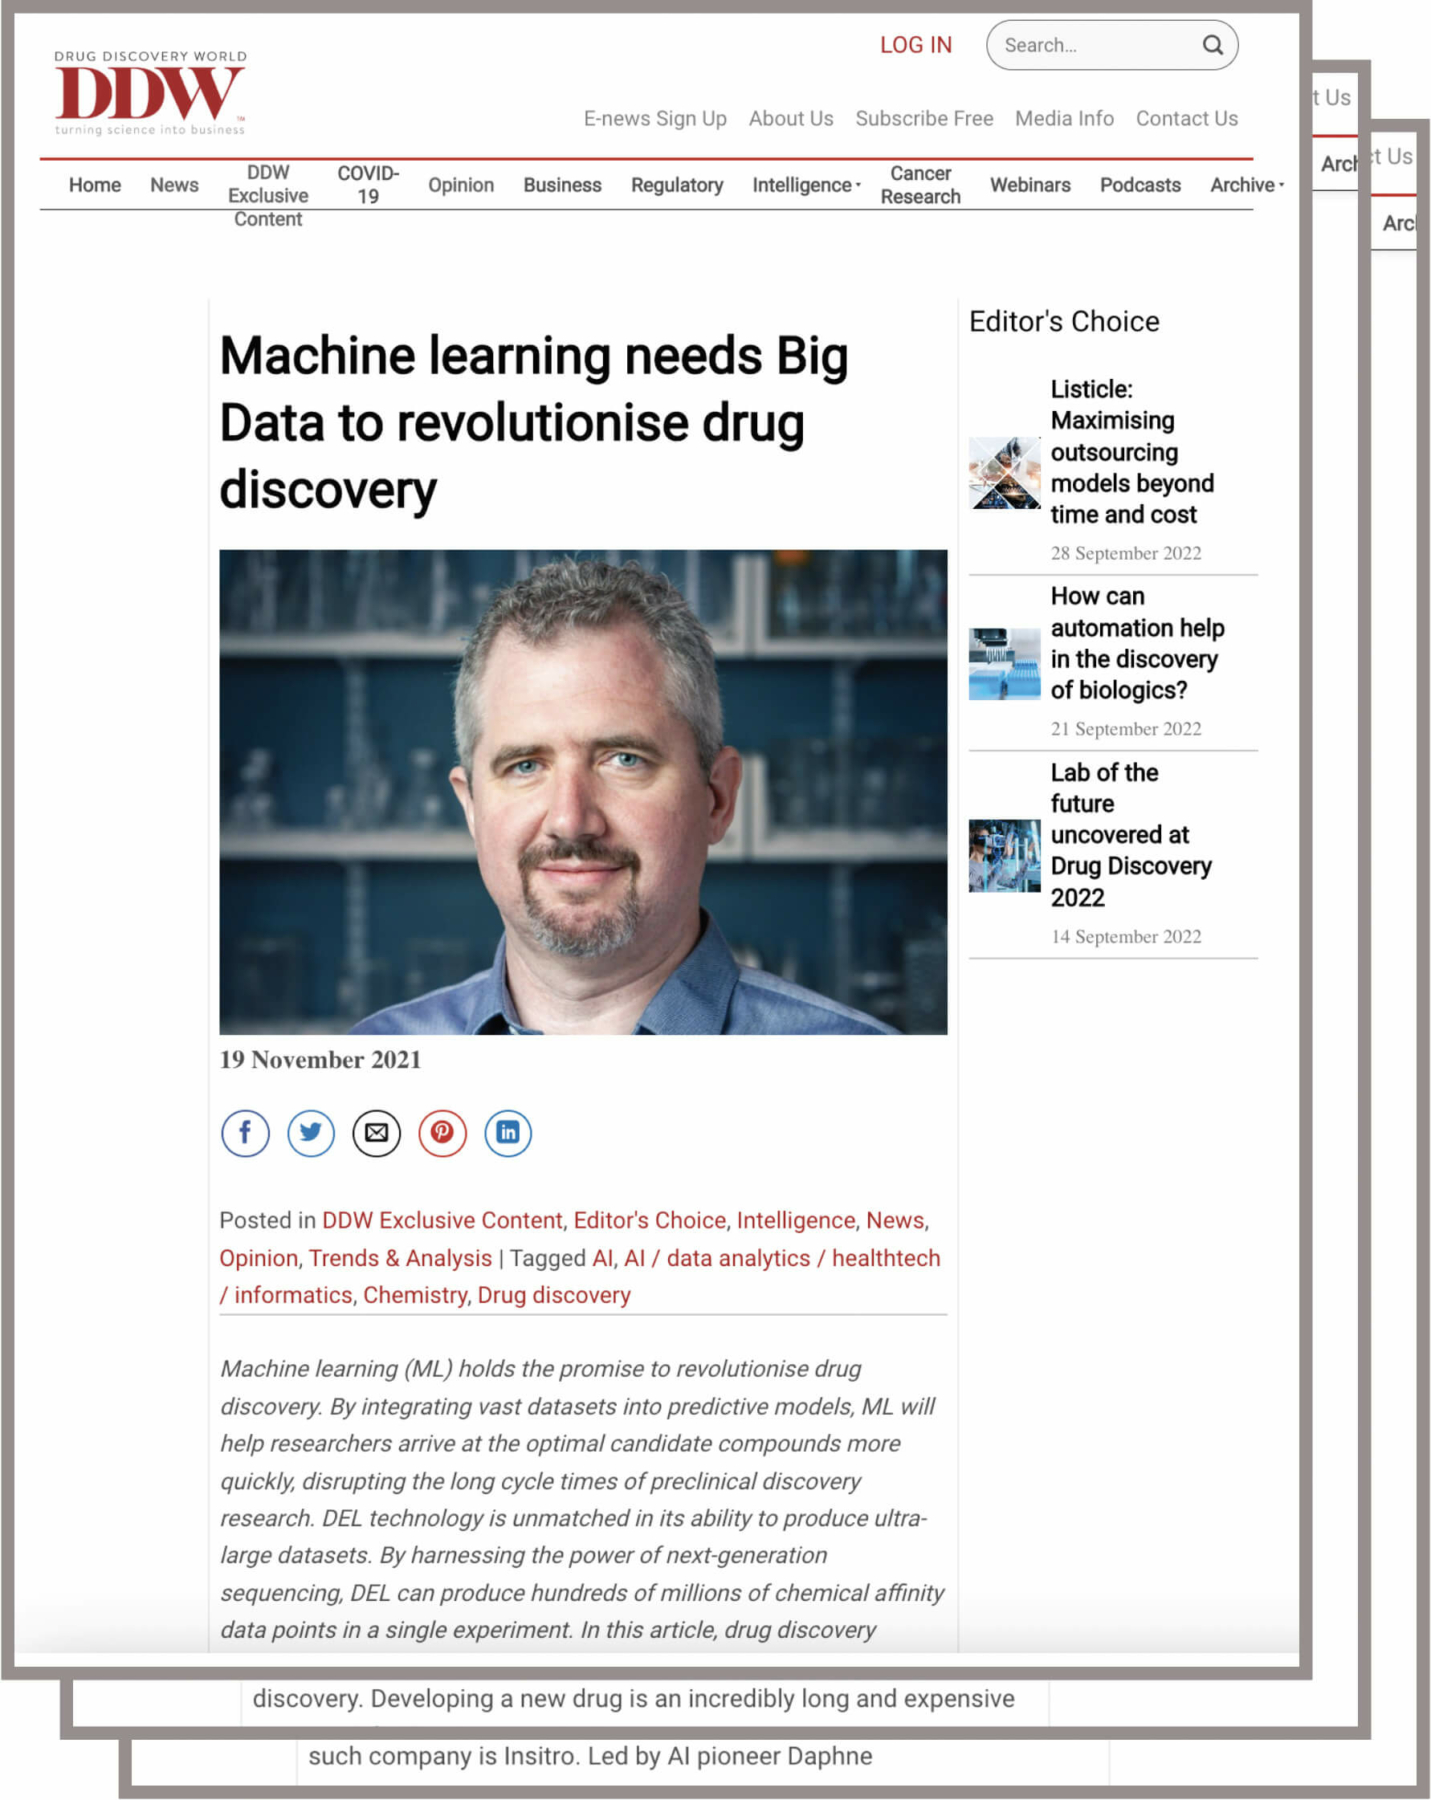The image size is (1431, 1800).
Task: Go to Home in navigation bar
Action: click(95, 185)
